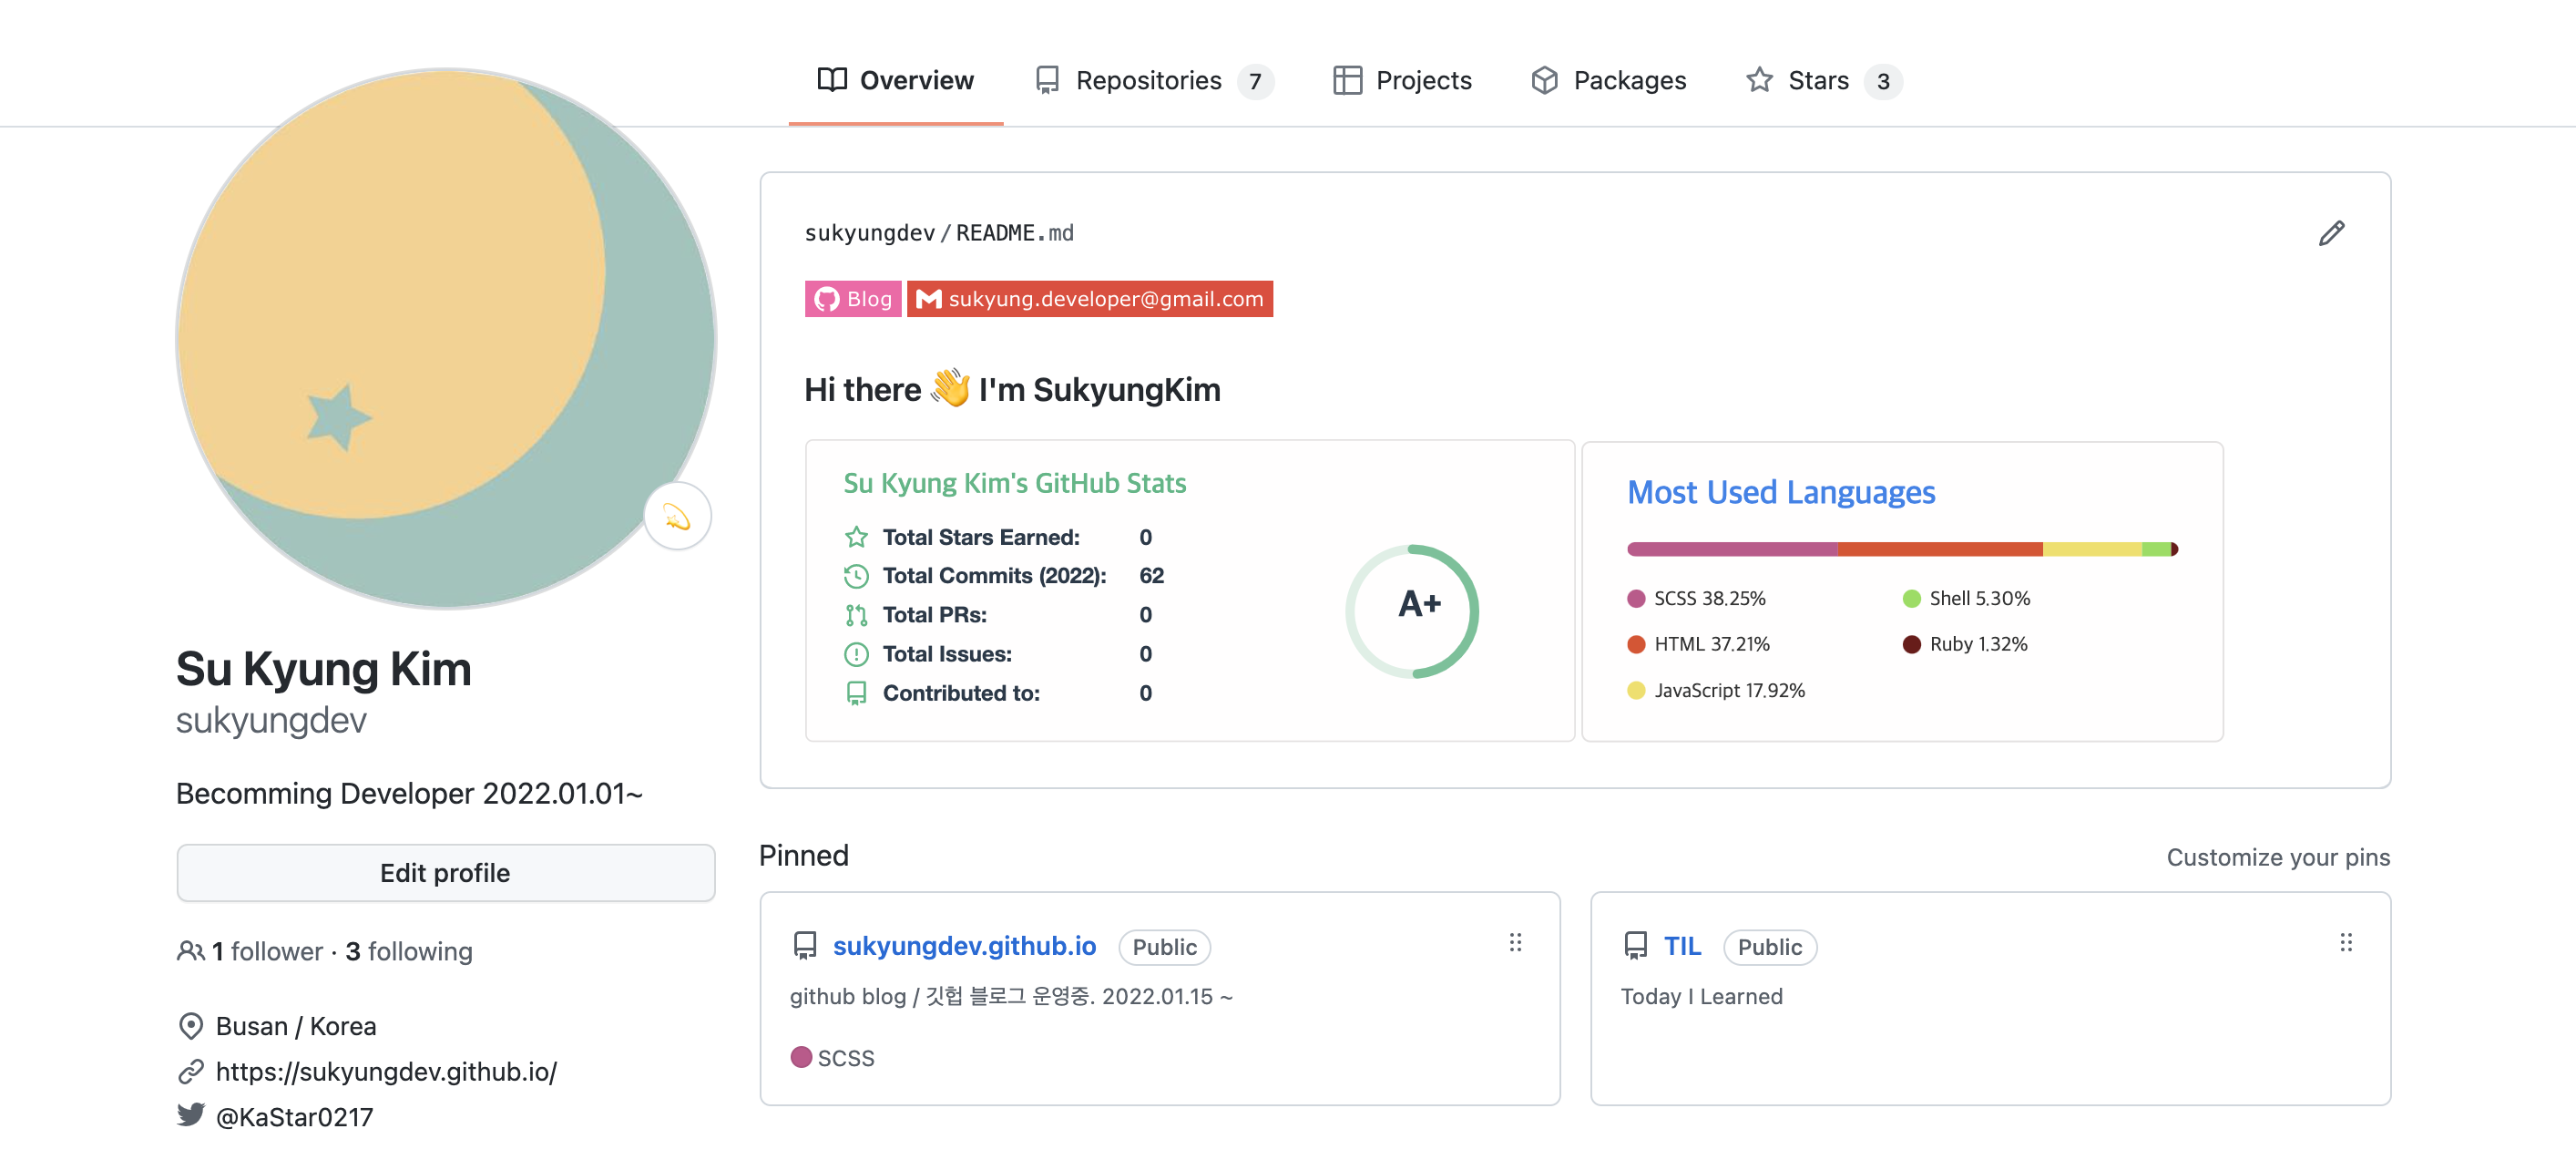This screenshot has width=2576, height=1170.
Task: Click the pencil edit README icon
Action: [x=2331, y=233]
